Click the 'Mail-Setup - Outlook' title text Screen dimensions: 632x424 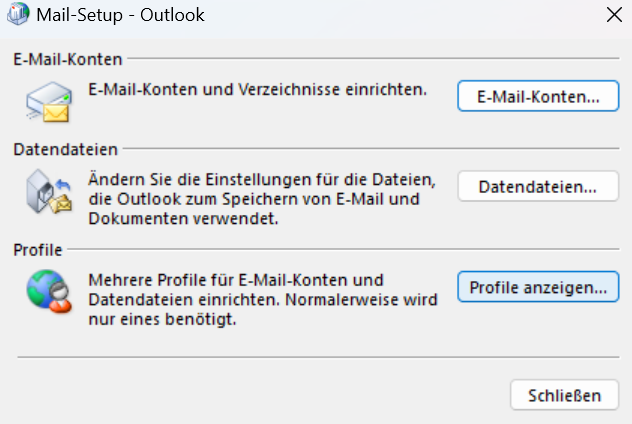[x=120, y=15]
